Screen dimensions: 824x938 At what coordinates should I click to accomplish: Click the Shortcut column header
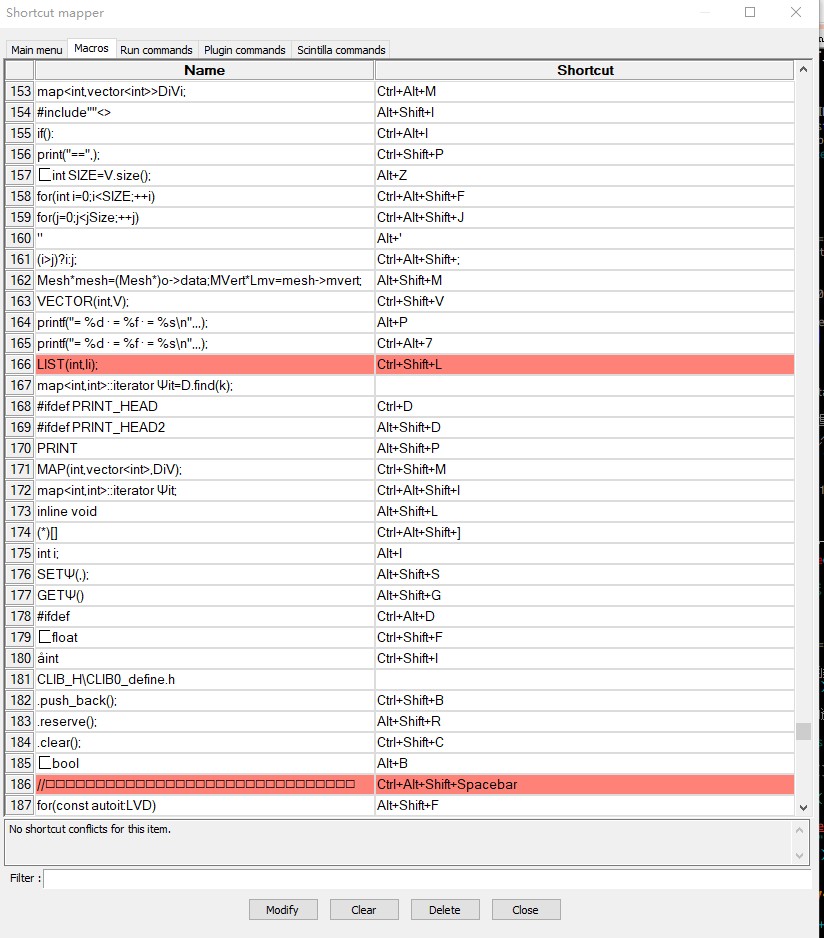pos(585,70)
